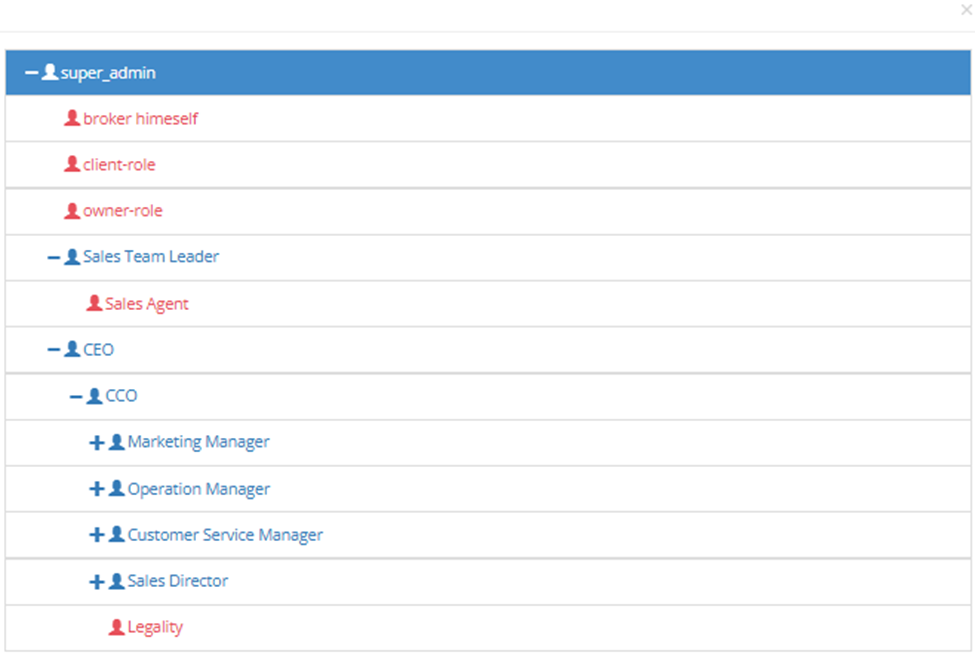The width and height of the screenshot is (975, 665).
Task: Collapse the CEO node
Action: coord(54,350)
